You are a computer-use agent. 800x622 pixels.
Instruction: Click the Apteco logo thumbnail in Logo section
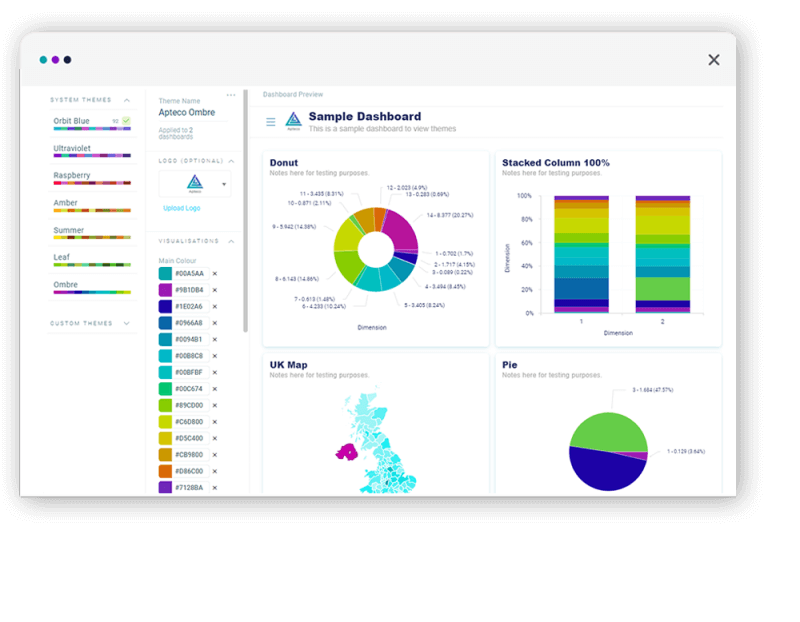(x=193, y=184)
